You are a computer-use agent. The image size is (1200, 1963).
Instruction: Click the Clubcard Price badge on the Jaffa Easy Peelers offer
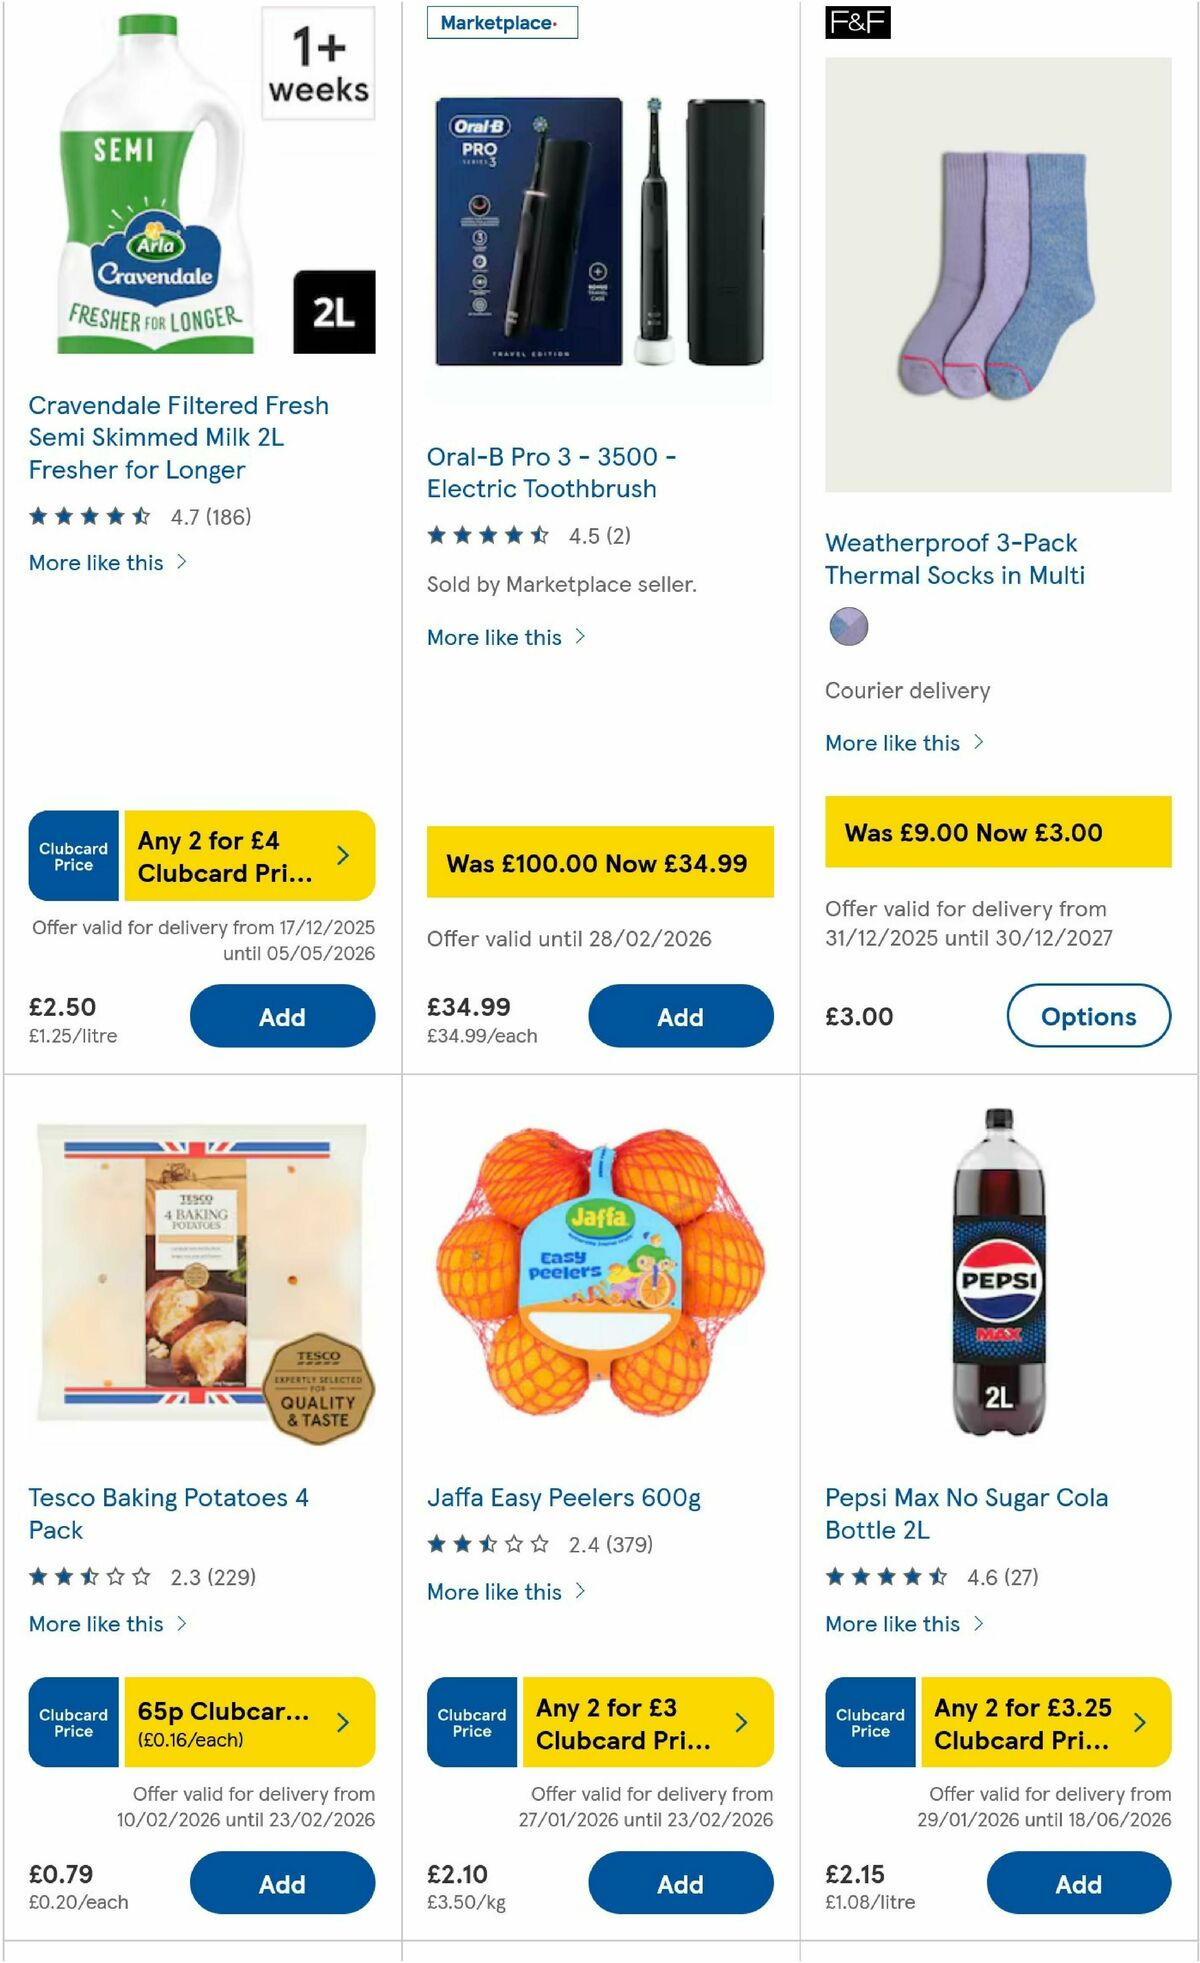pyautogui.click(x=470, y=1723)
